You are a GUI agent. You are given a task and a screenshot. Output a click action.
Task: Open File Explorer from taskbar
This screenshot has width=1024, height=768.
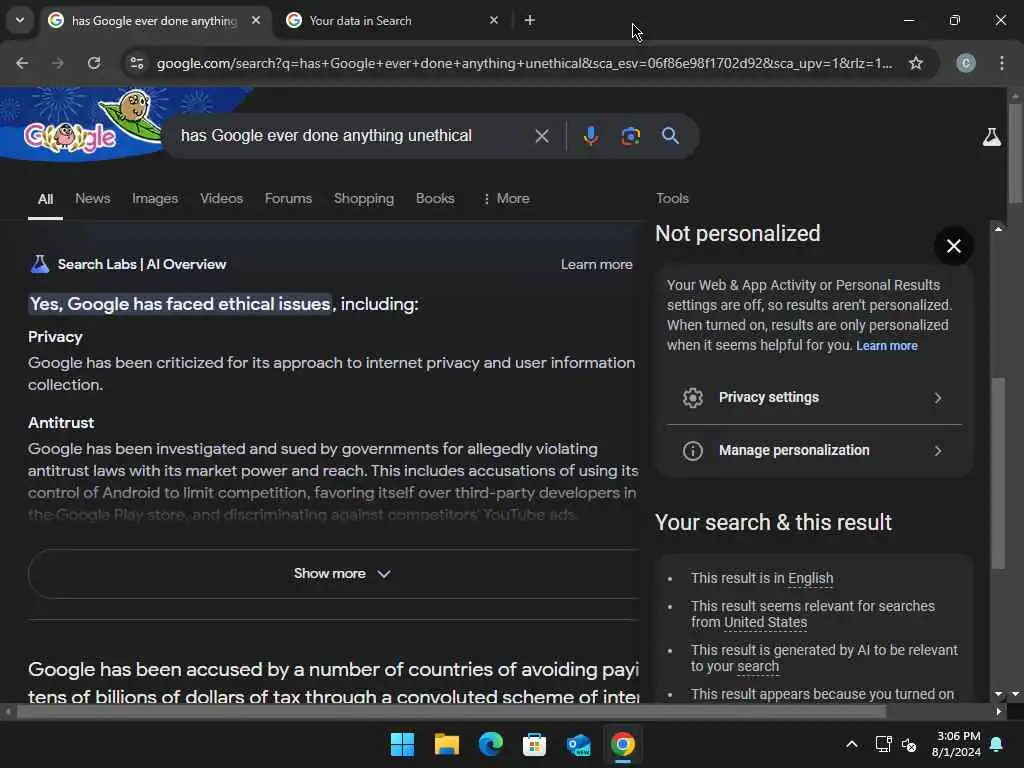[447, 744]
